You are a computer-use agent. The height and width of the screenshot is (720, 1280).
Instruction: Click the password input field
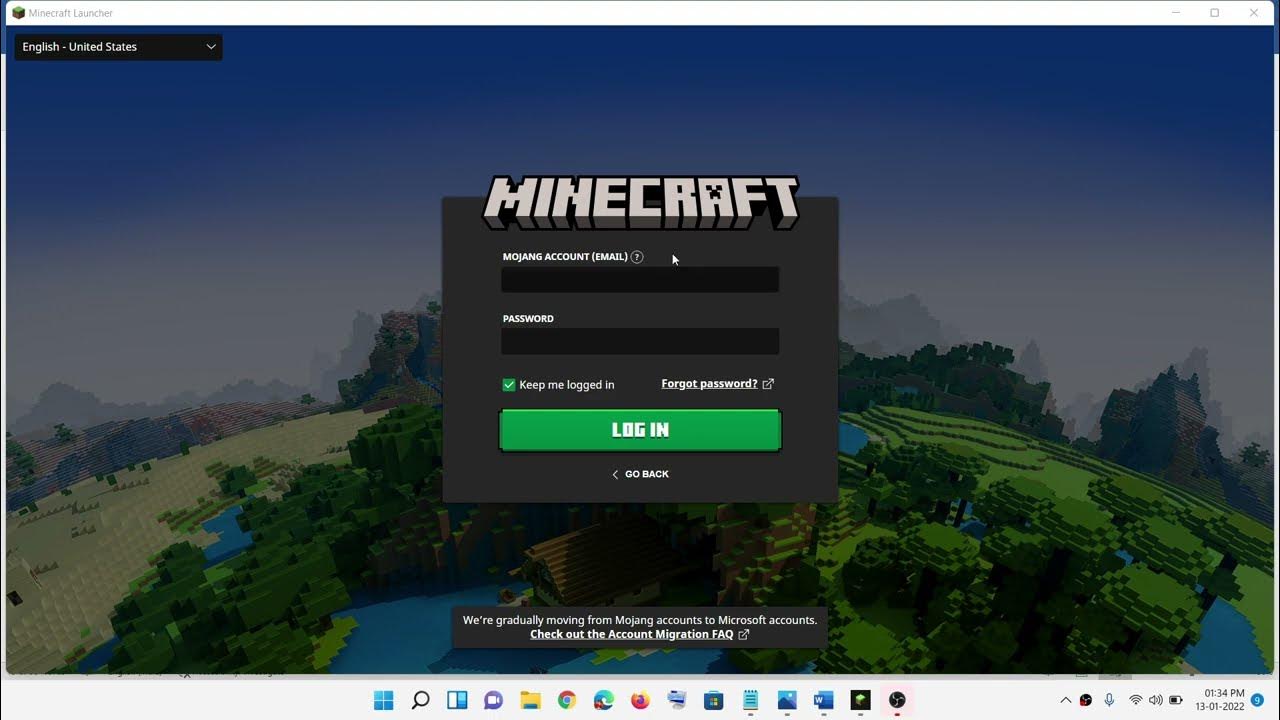click(640, 342)
